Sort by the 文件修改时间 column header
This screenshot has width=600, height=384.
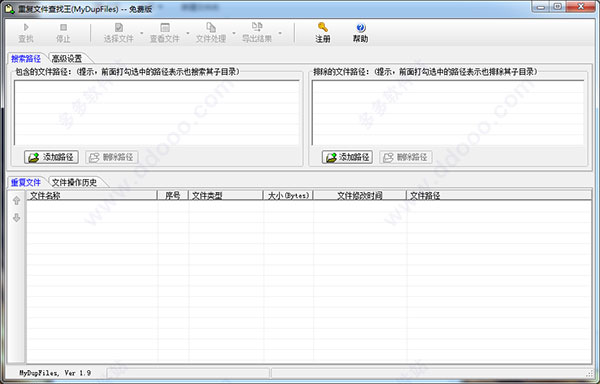[x=360, y=195]
